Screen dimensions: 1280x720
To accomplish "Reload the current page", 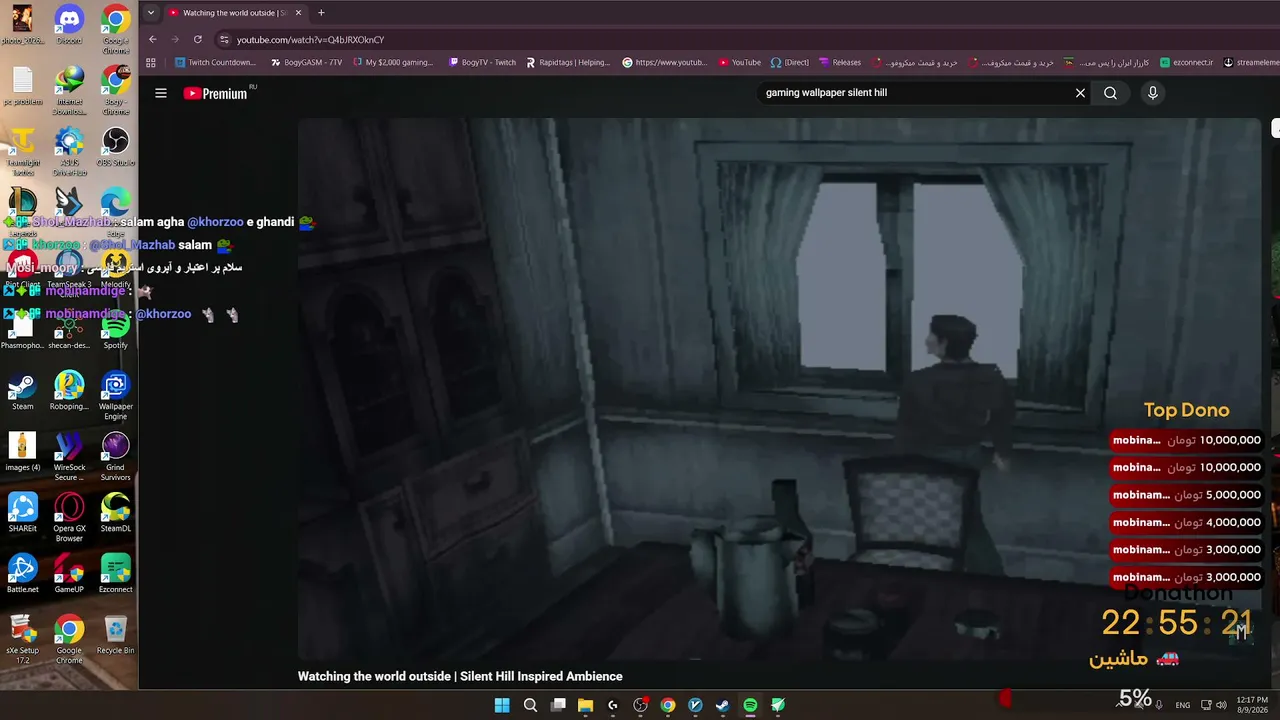I will (198, 39).
